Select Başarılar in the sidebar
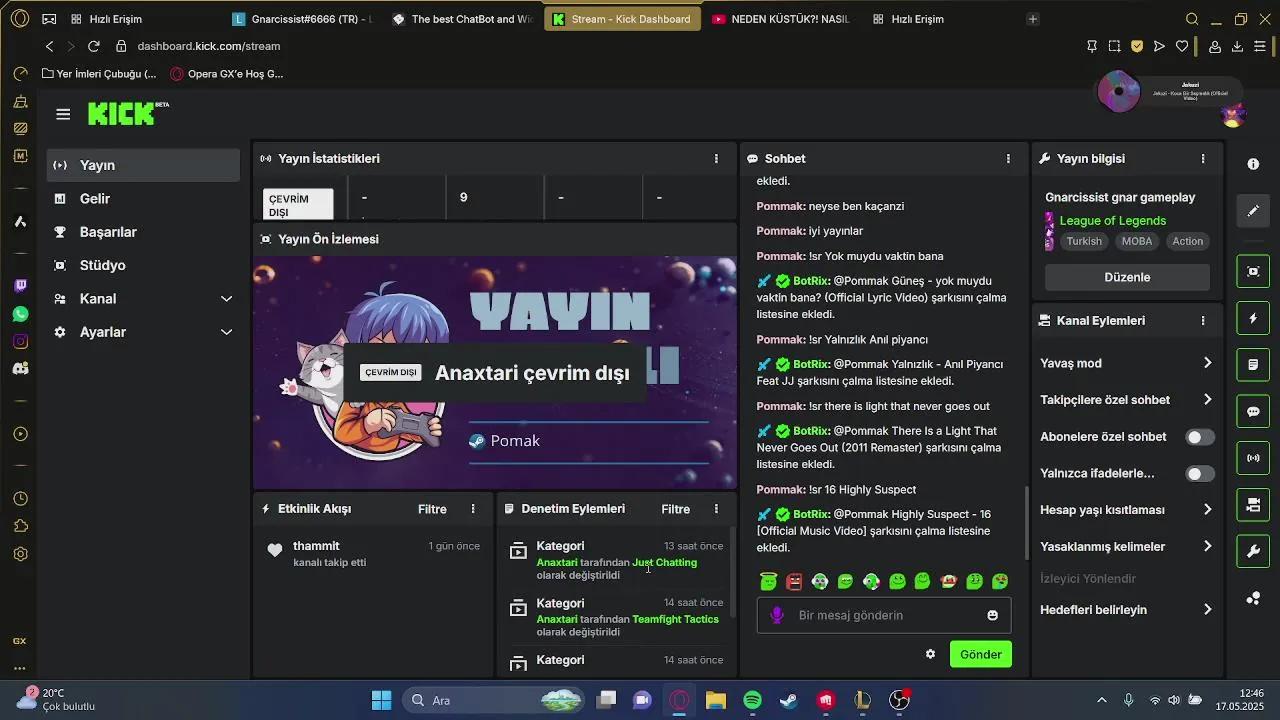This screenshot has height=720, width=1280. [143, 232]
